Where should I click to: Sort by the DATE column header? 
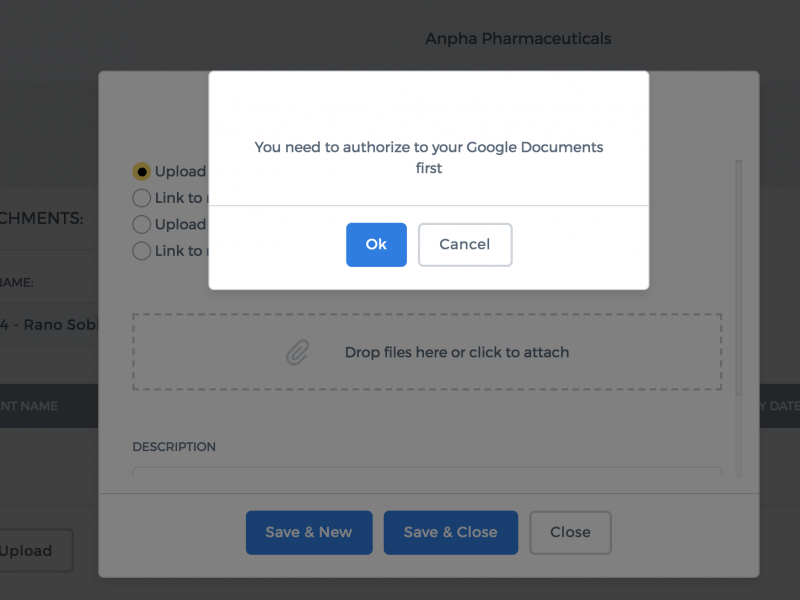click(x=779, y=406)
